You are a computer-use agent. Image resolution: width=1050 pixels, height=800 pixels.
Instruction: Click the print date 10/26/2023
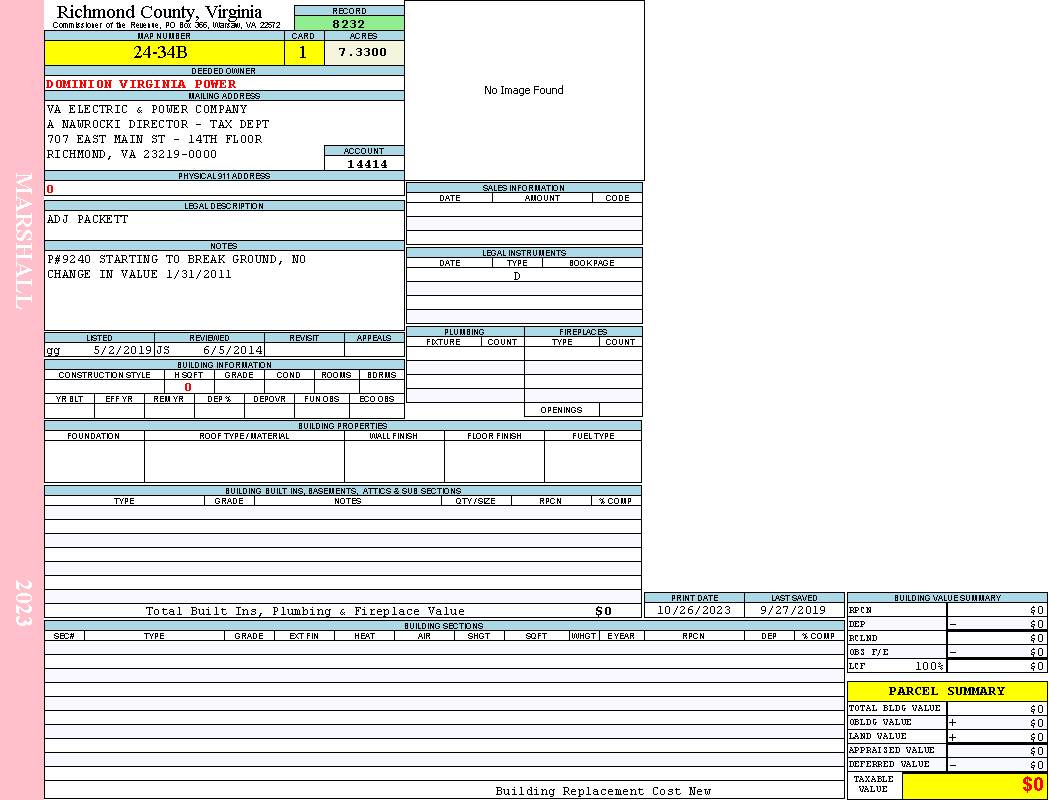point(694,610)
